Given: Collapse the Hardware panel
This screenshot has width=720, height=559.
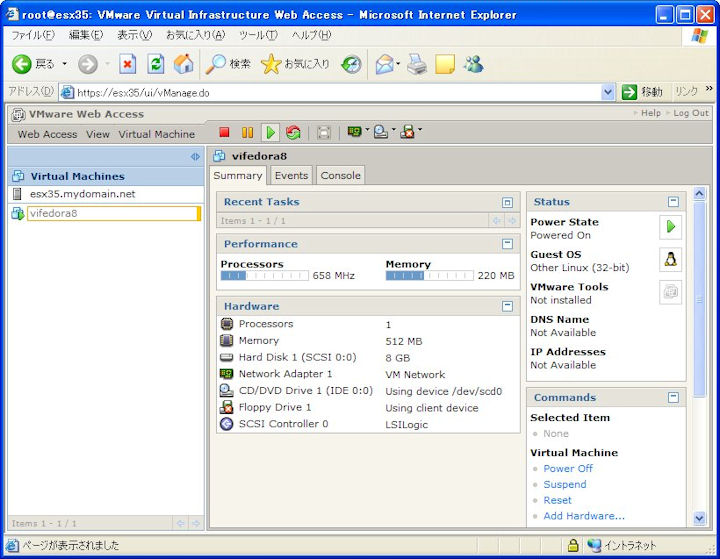Looking at the screenshot, I should (x=507, y=306).
